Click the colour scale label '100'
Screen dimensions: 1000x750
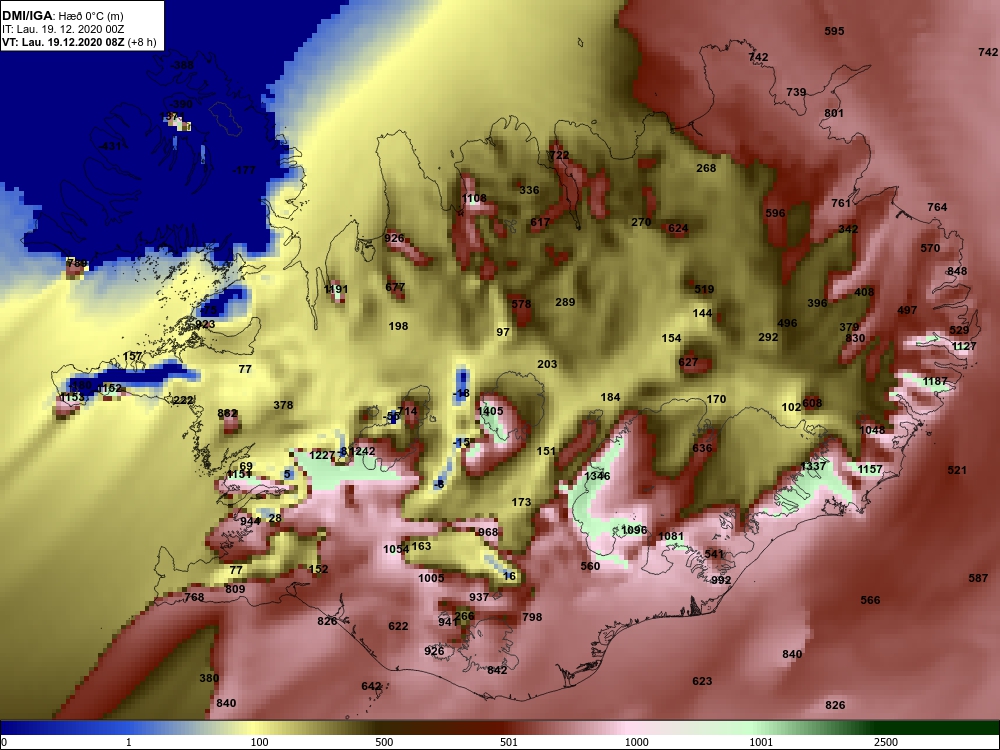pyautogui.click(x=259, y=742)
